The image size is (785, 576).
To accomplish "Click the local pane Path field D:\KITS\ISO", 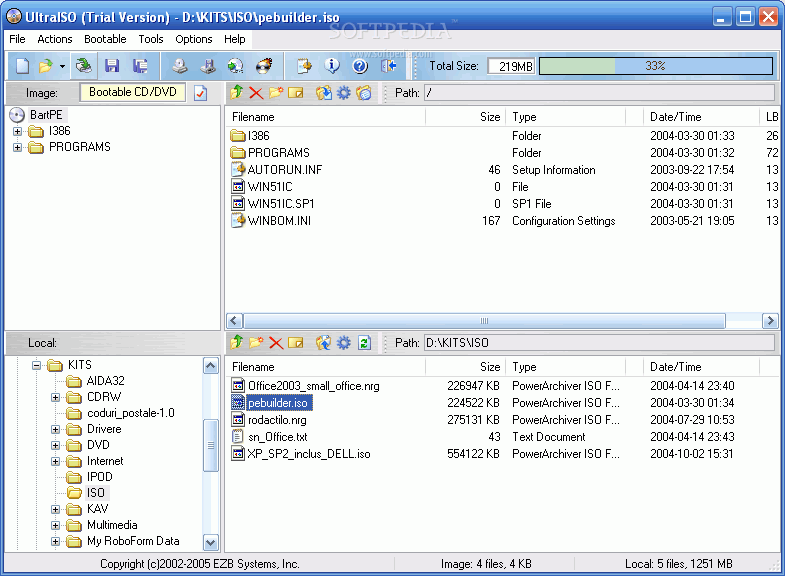I will 599,343.
